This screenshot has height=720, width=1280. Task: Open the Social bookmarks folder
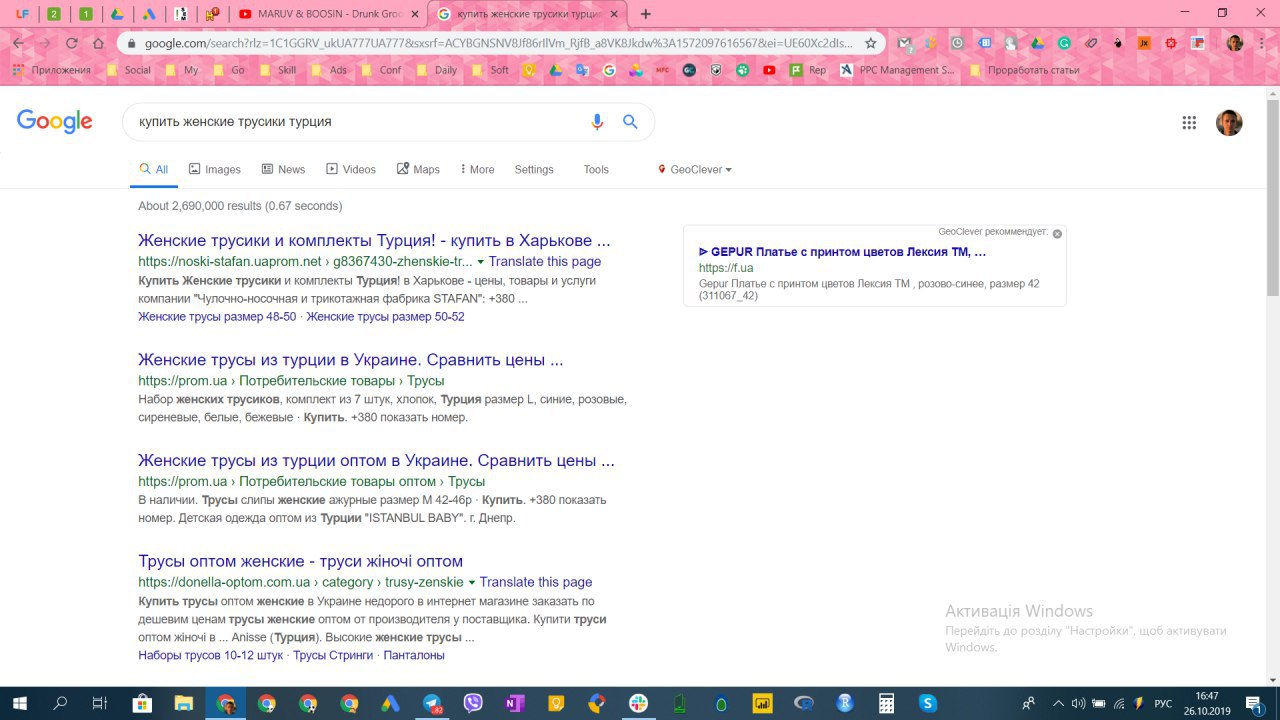129,70
